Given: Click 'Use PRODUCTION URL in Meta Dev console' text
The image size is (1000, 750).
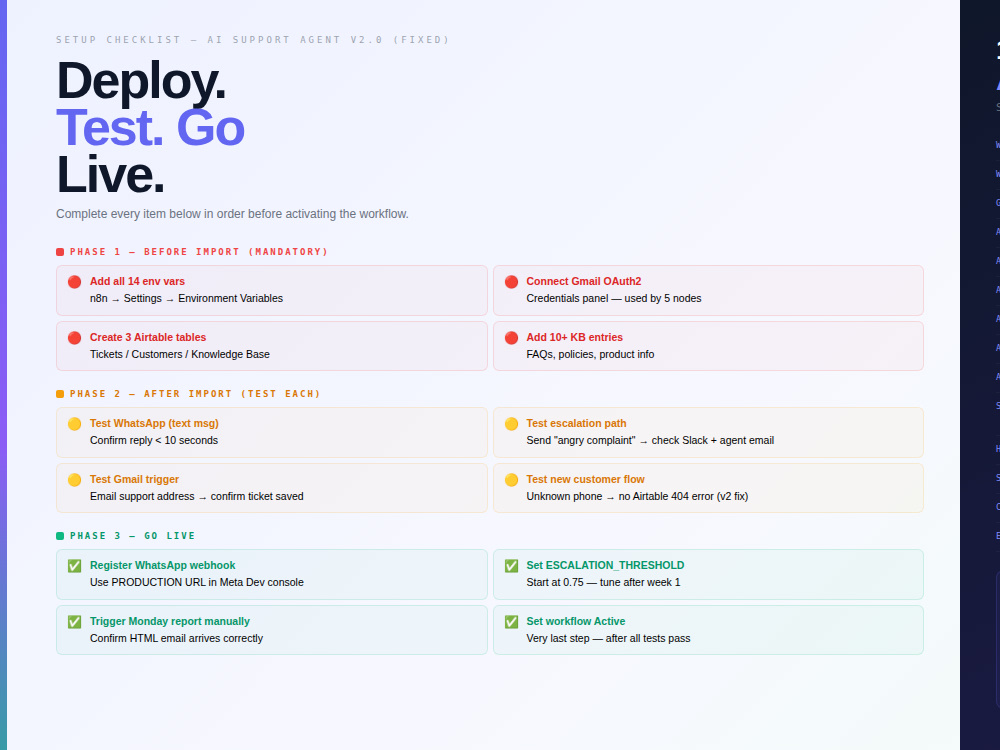Looking at the screenshot, I should tap(196, 582).
